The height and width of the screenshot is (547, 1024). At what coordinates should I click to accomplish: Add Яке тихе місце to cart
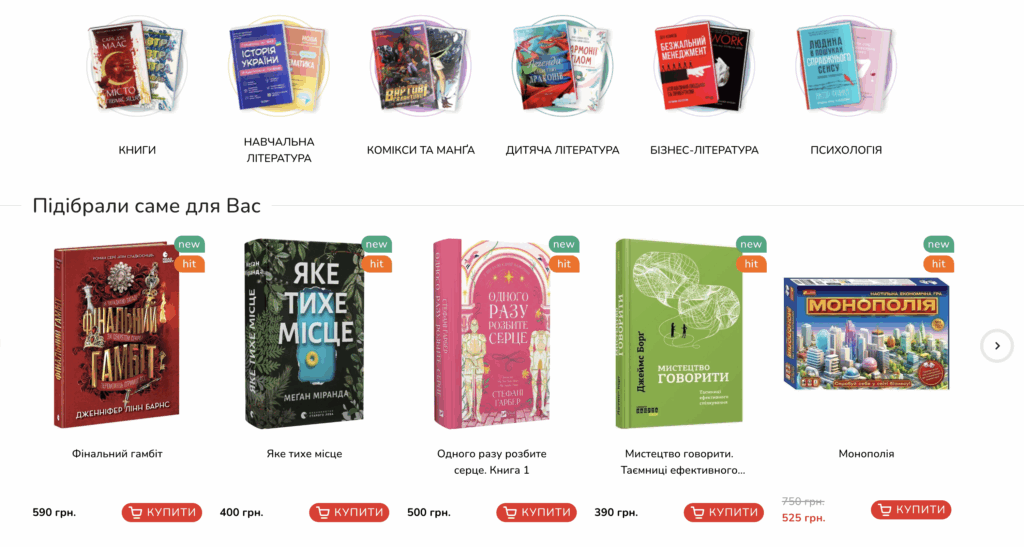coord(349,512)
